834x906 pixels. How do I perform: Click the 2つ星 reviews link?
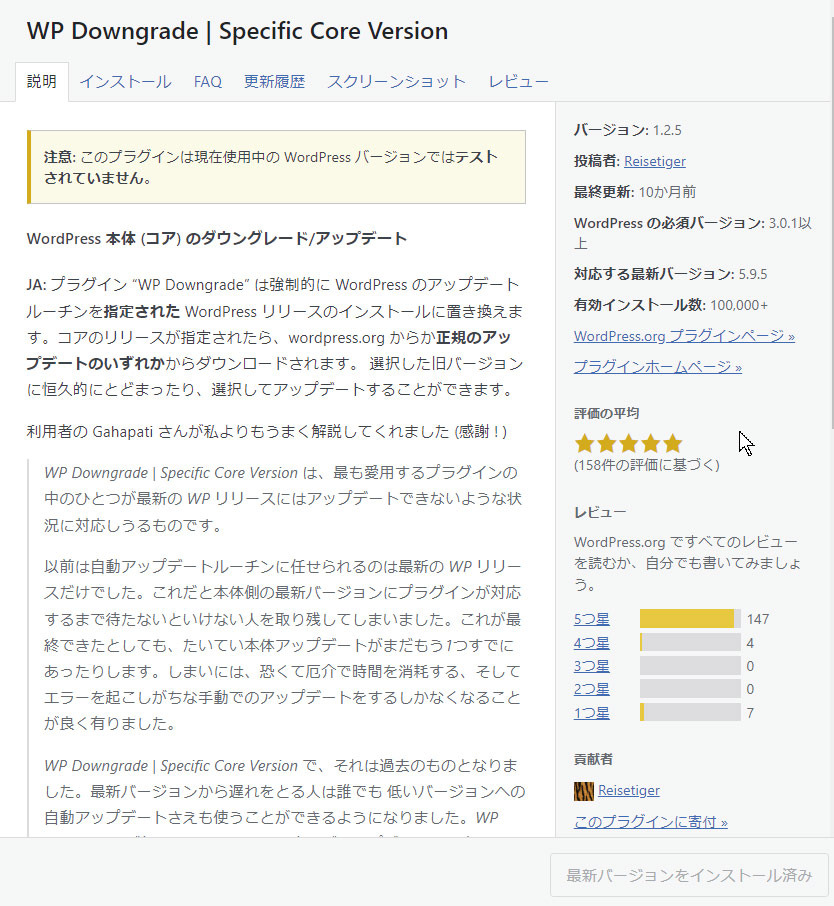coord(591,689)
